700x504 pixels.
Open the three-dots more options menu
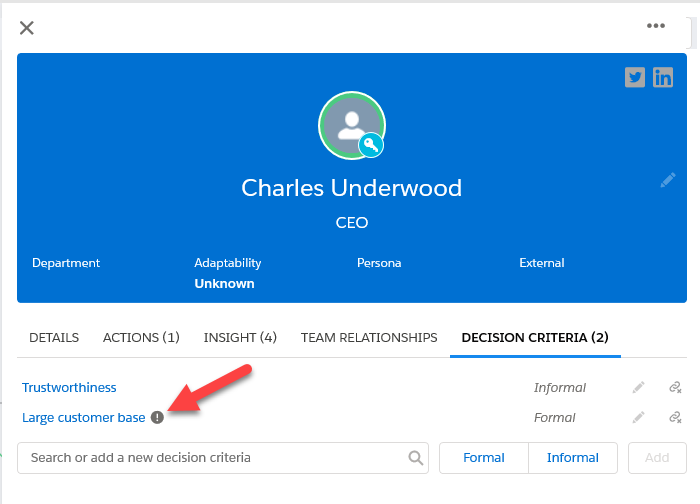coord(656,26)
